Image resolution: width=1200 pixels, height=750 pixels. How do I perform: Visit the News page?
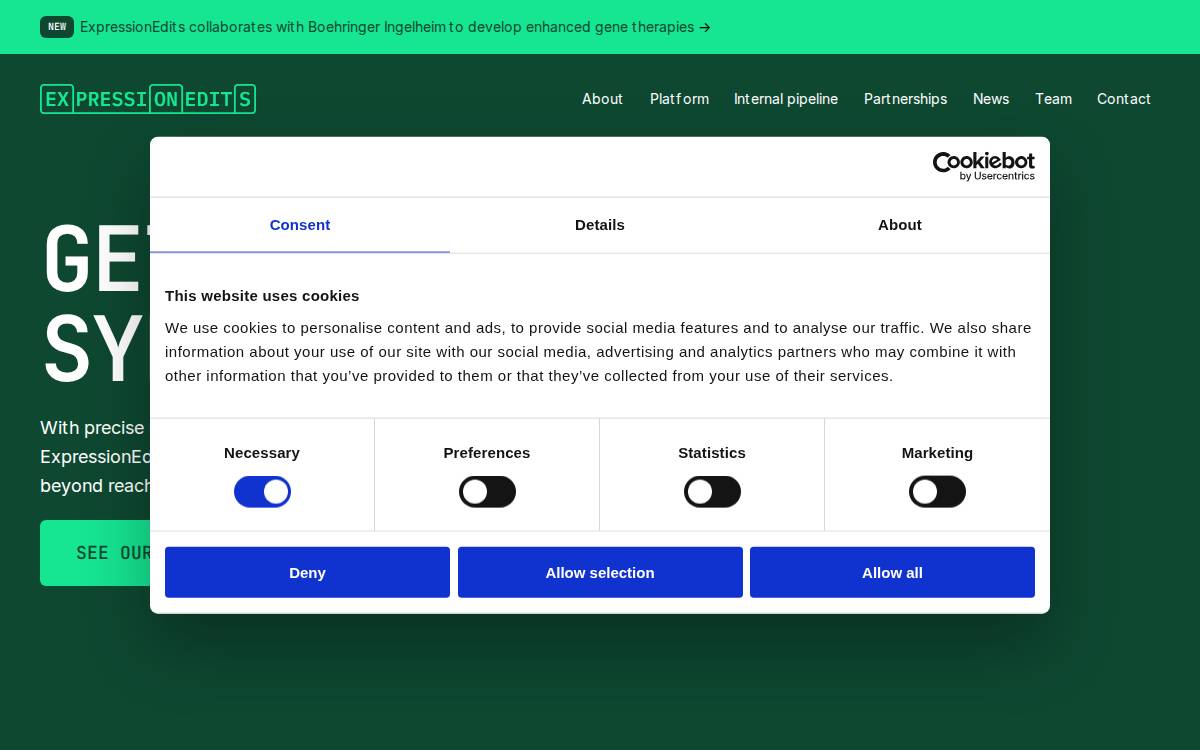point(991,99)
